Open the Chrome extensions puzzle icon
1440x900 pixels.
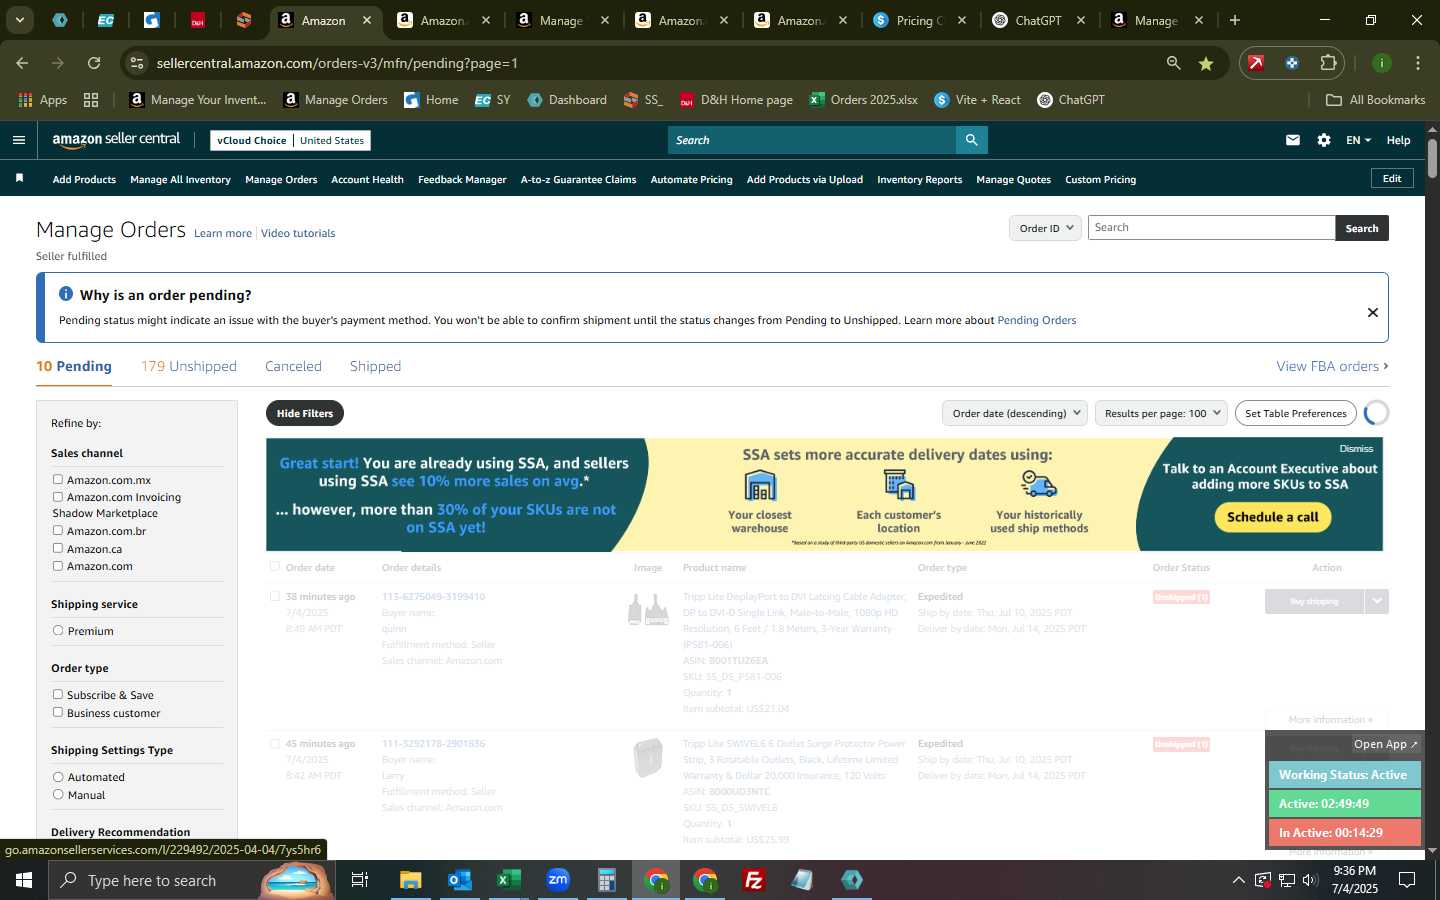[x=1328, y=63]
